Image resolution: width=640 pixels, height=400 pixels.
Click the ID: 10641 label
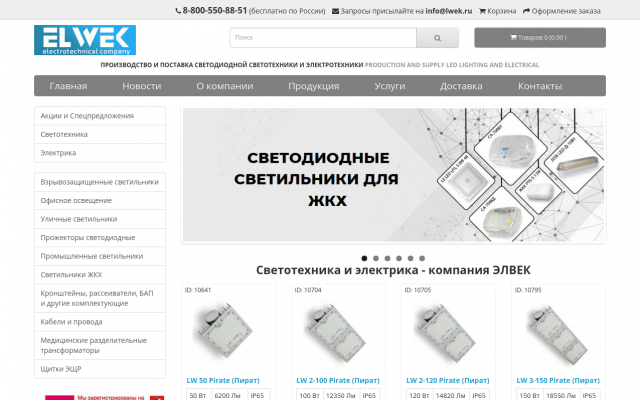pyautogui.click(x=198, y=290)
